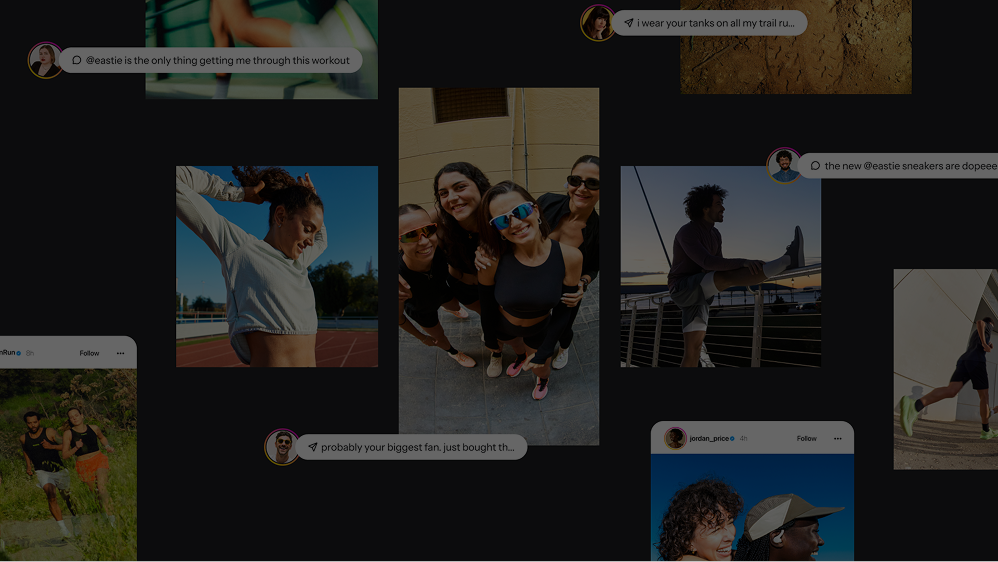Click the jordan_price profile avatar

pos(675,439)
